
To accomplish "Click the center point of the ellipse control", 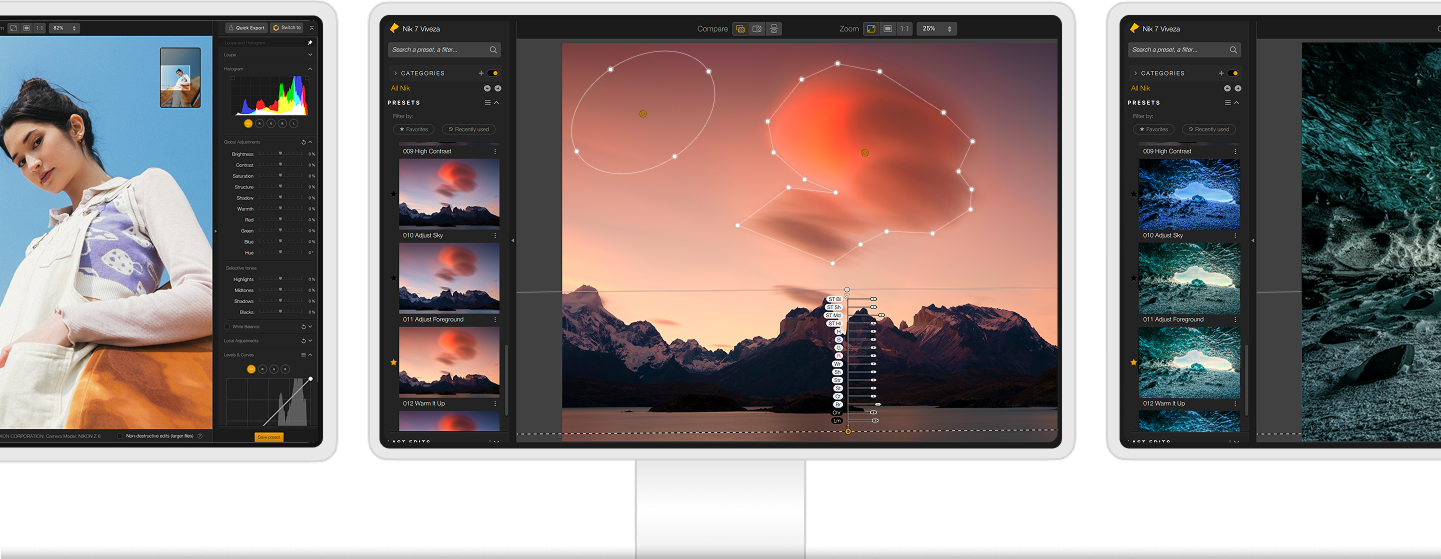I will point(643,114).
